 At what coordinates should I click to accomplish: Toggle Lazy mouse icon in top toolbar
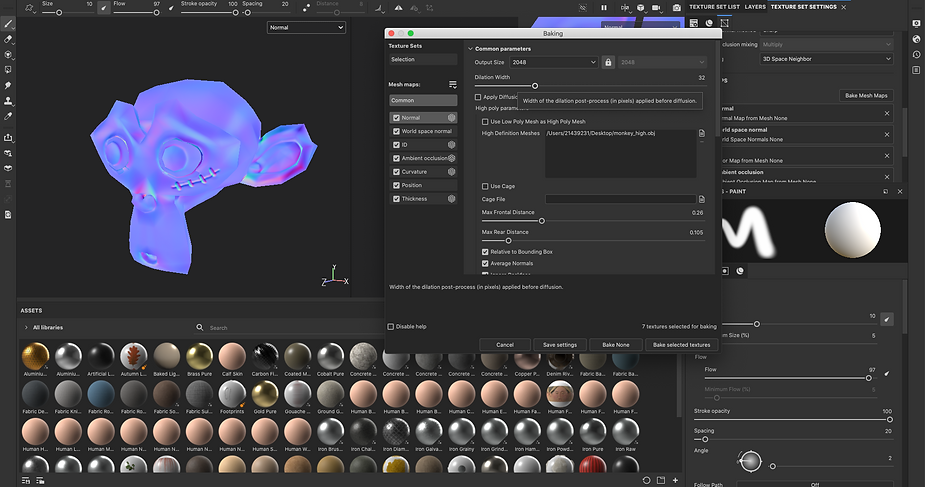click(306, 8)
